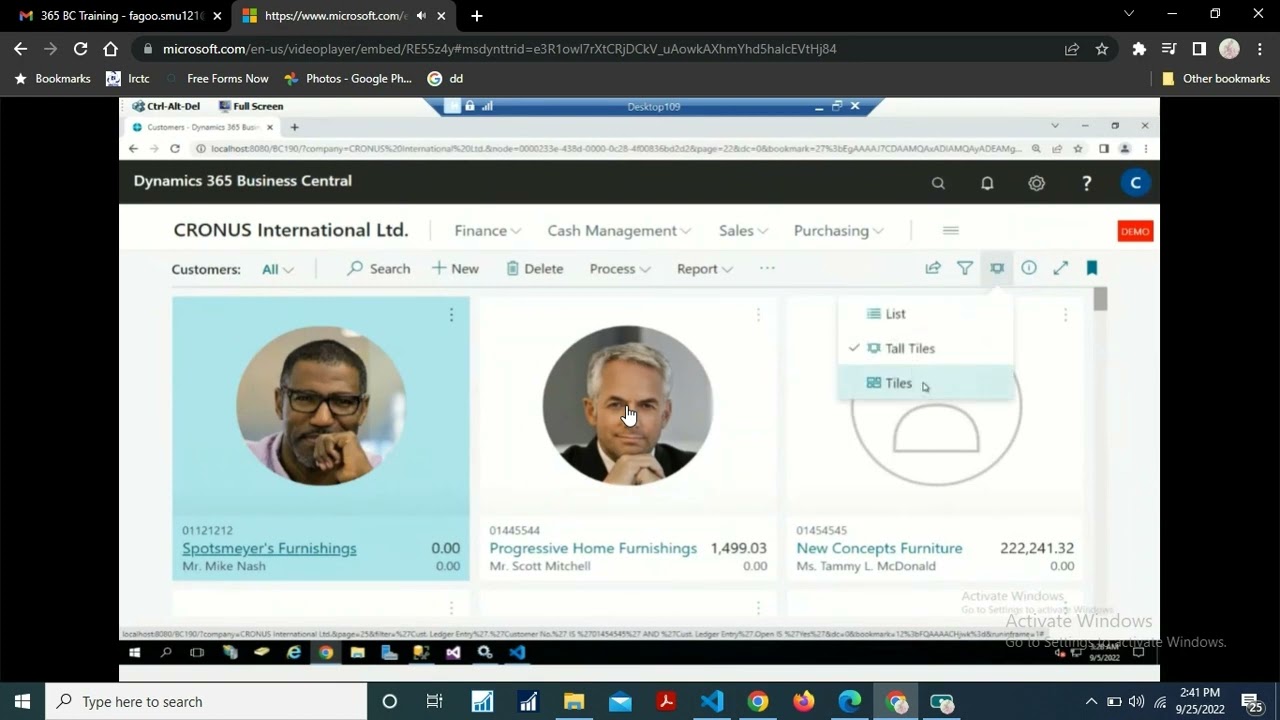Open the Irctc bookmark
The height and width of the screenshot is (720, 1280).
[128, 79]
